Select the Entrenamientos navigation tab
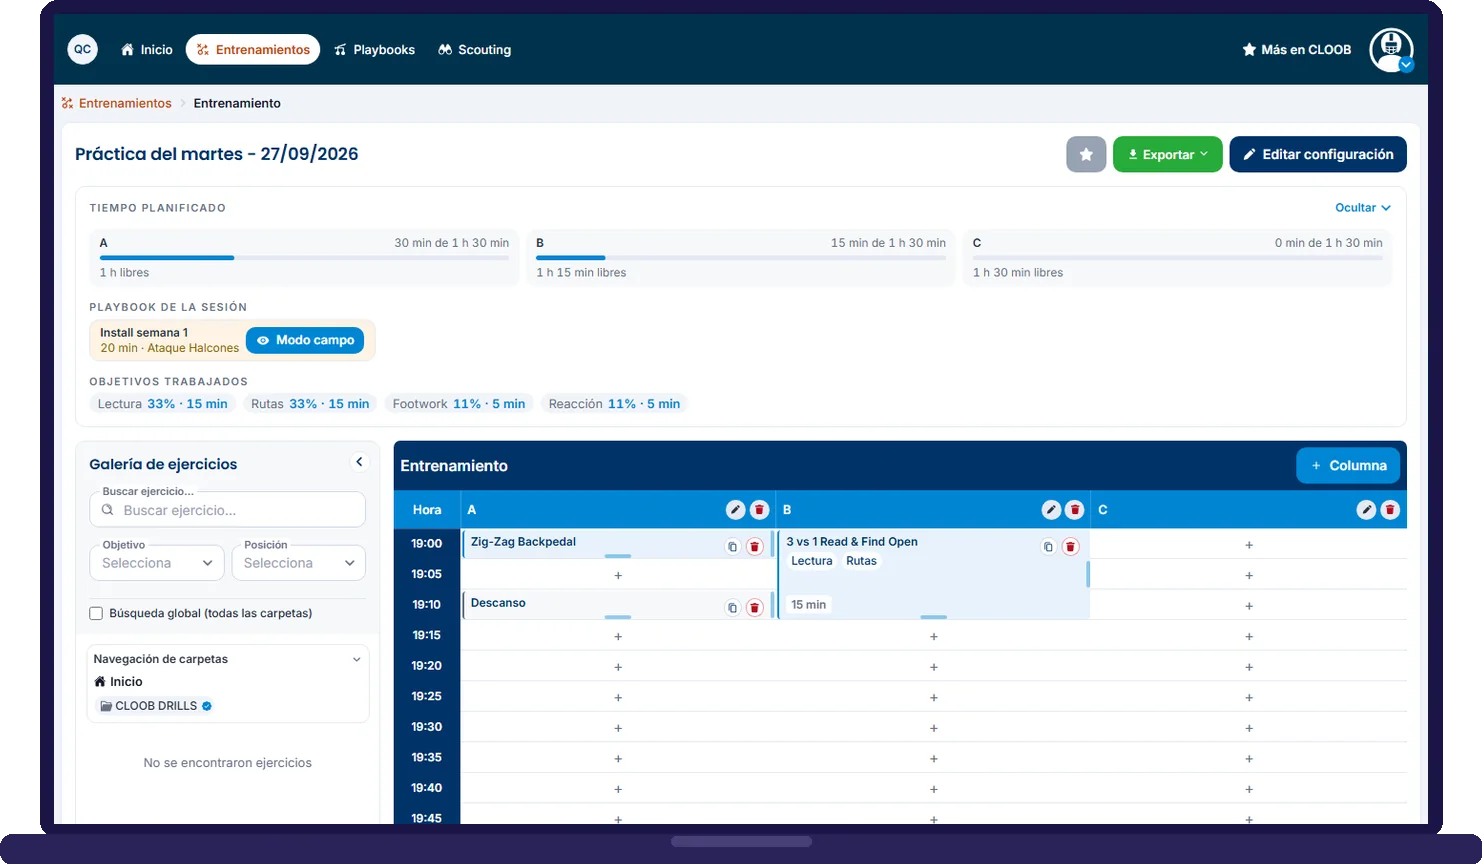 [x=253, y=49]
